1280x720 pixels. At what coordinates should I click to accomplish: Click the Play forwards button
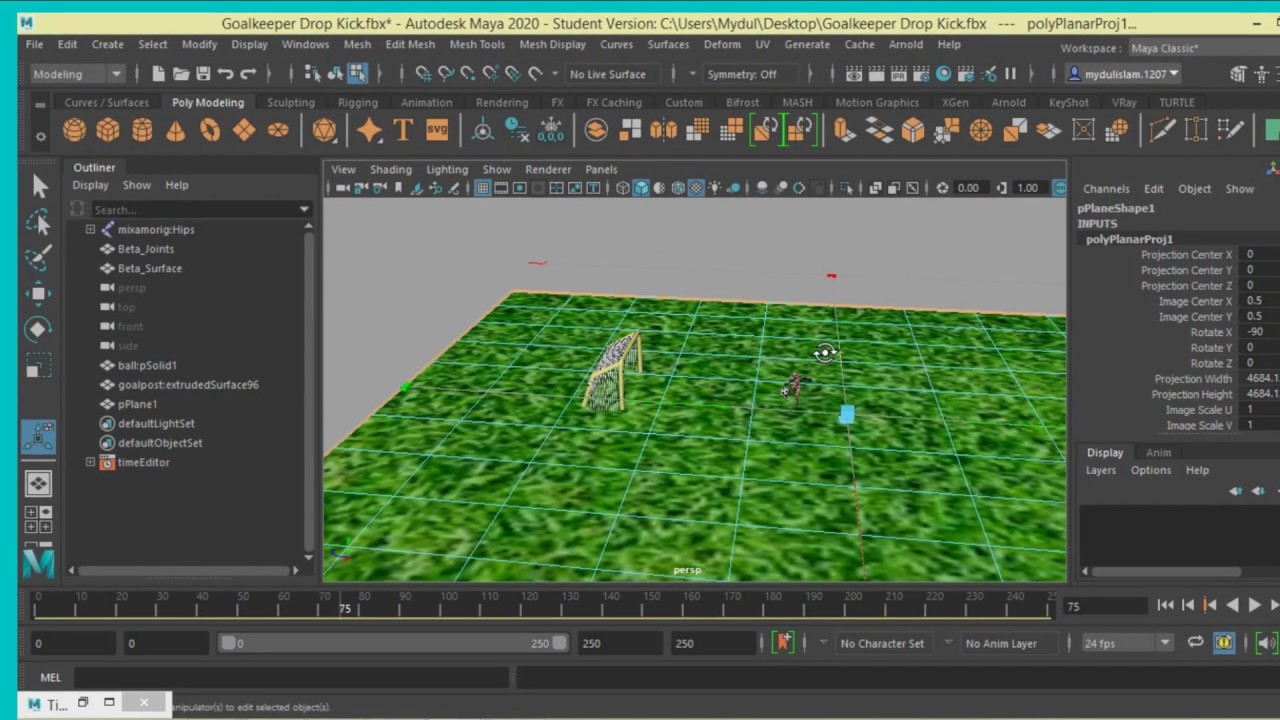point(1255,605)
